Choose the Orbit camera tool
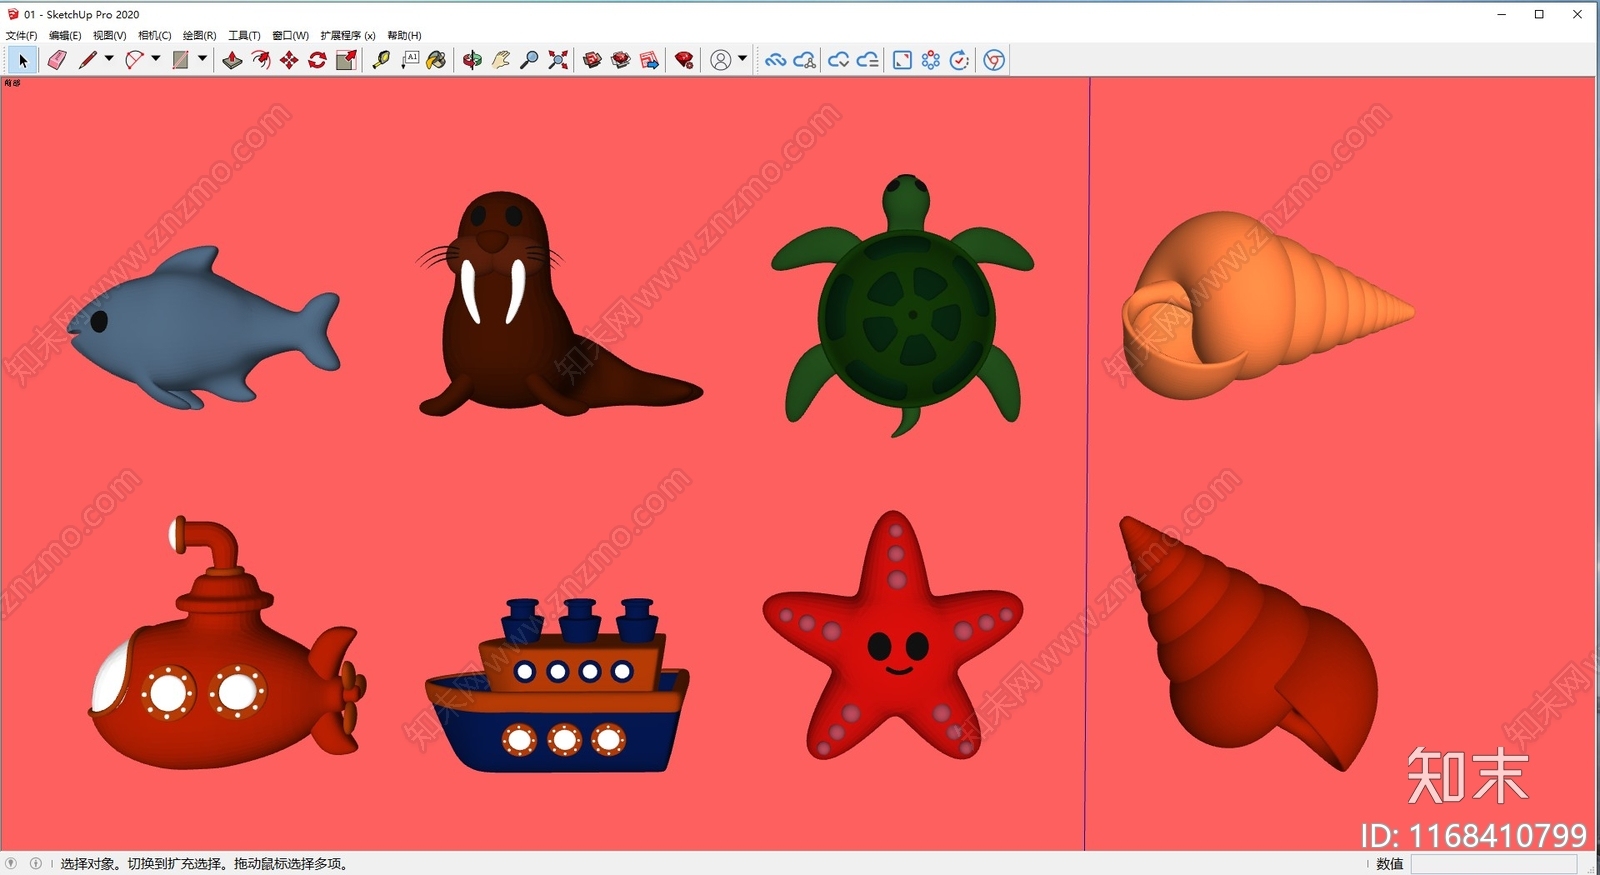Screen dimensions: 1600x875 [472, 60]
